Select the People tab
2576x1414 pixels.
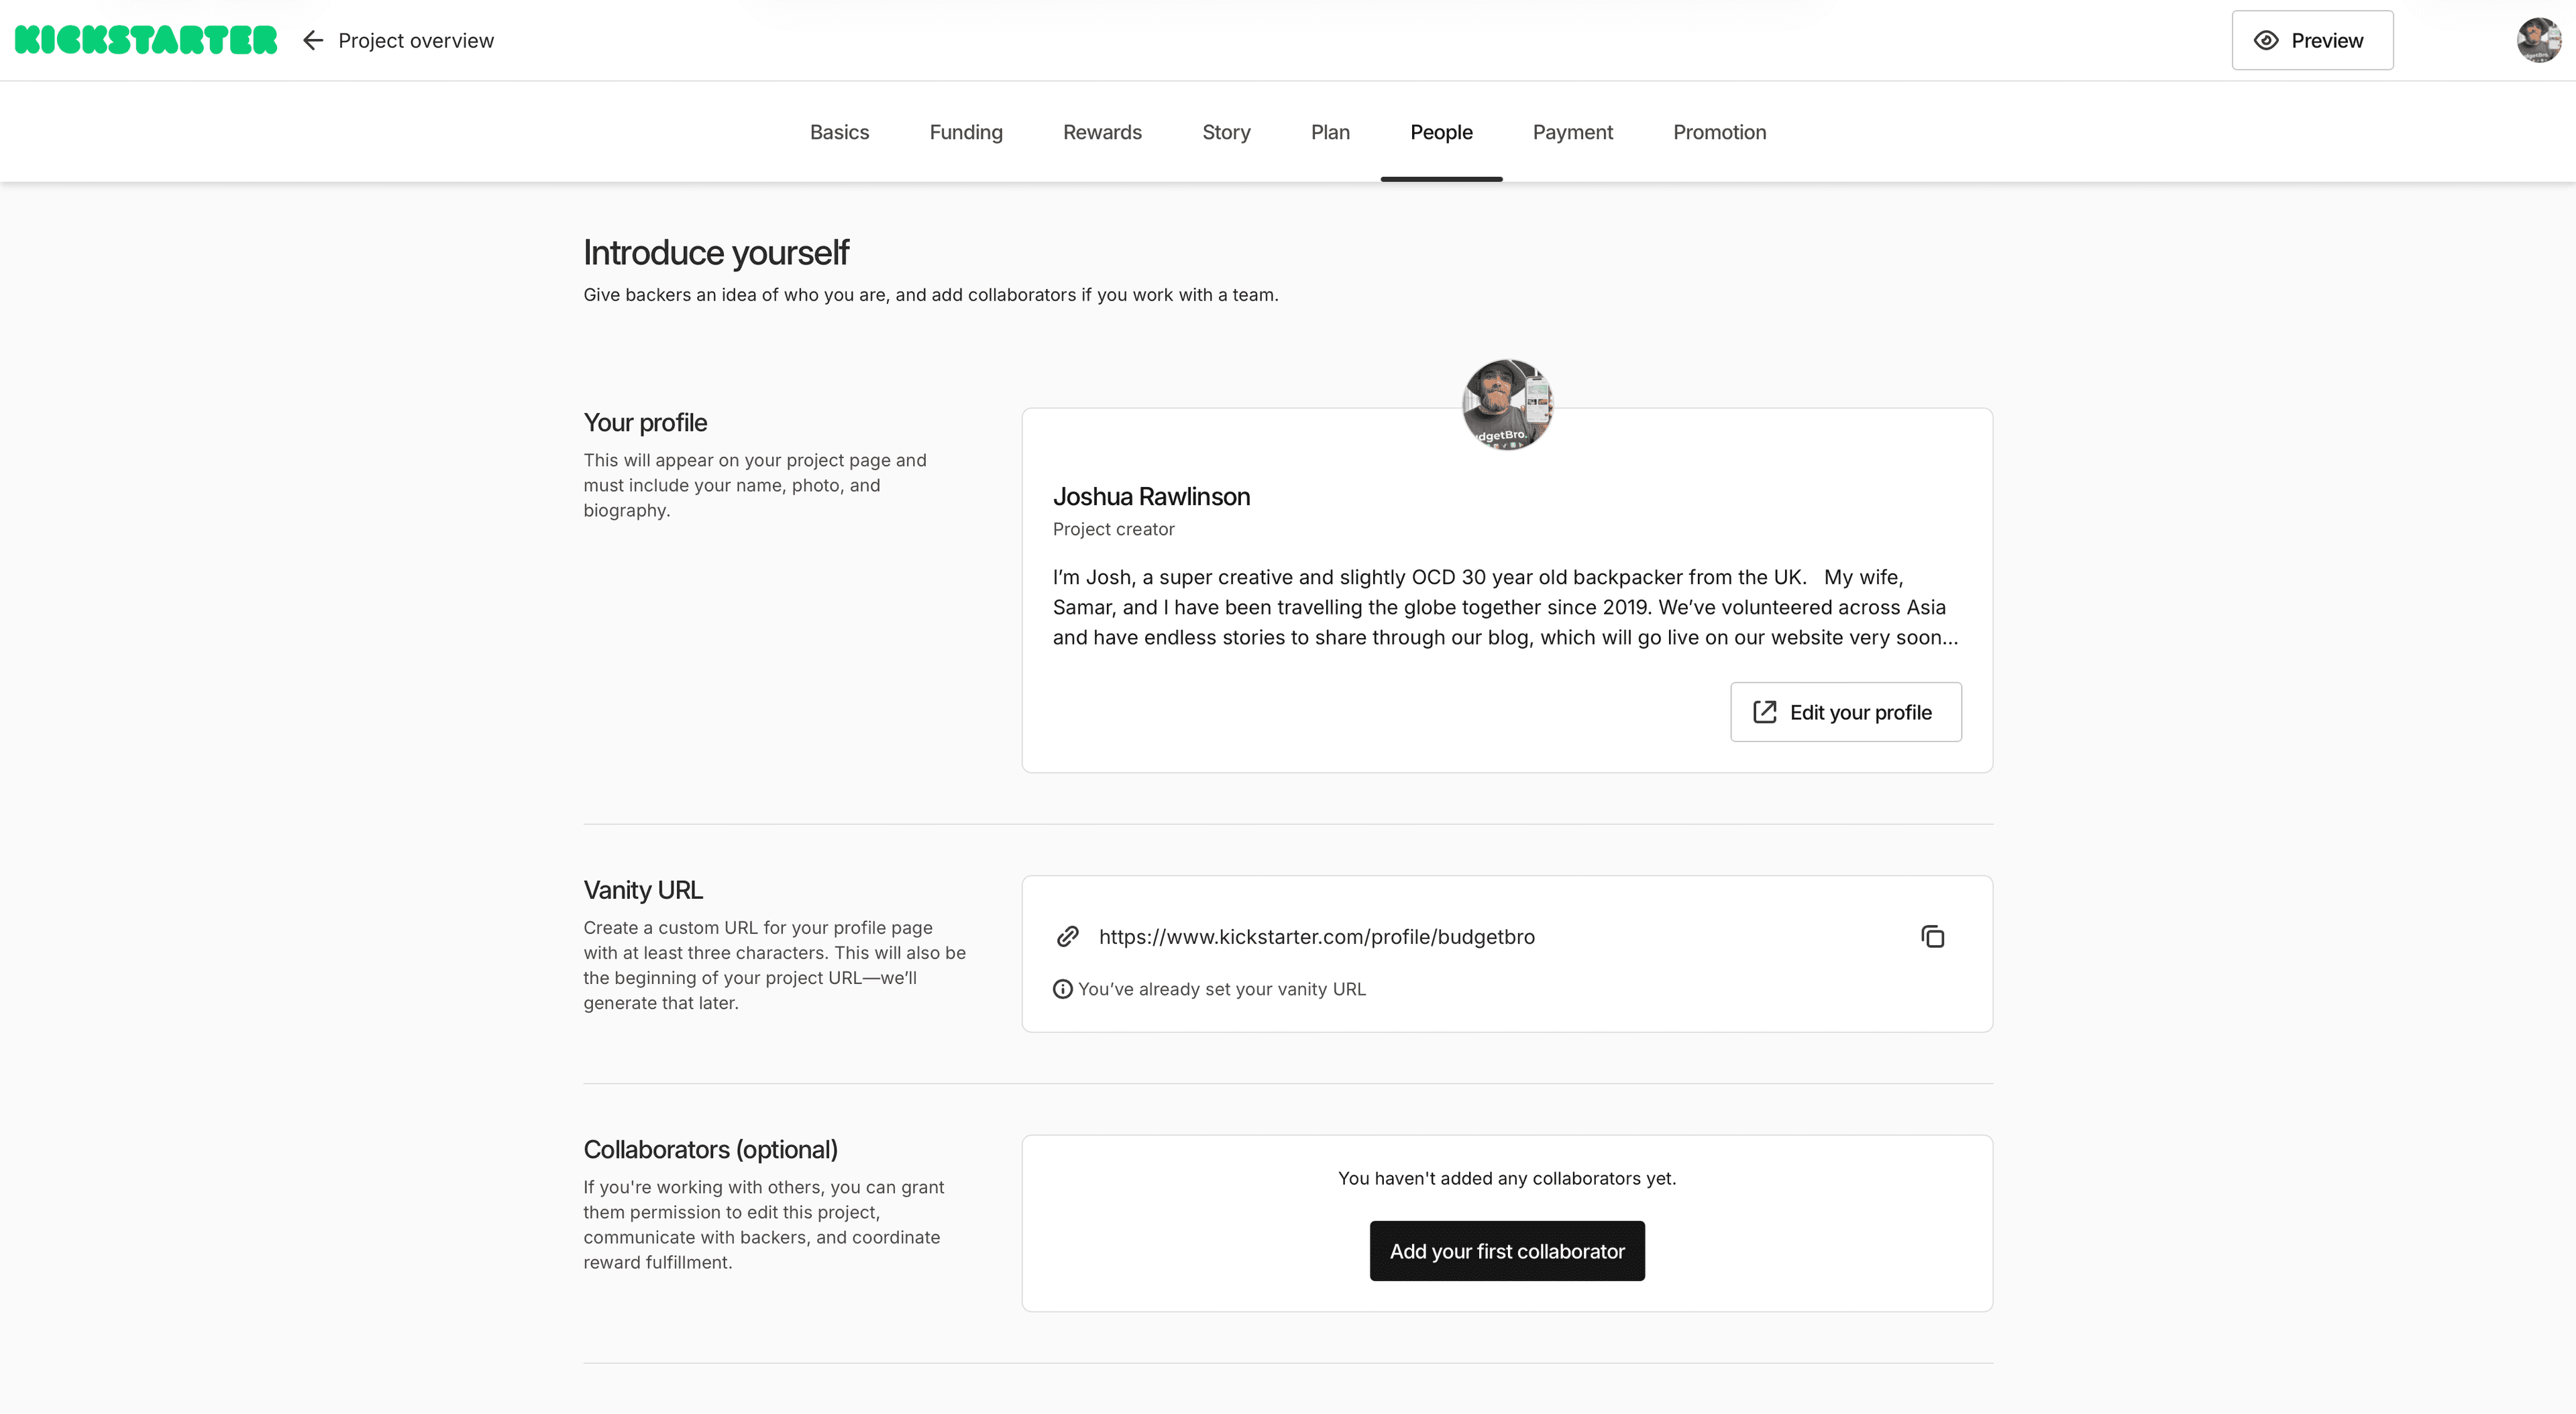[x=1441, y=132]
